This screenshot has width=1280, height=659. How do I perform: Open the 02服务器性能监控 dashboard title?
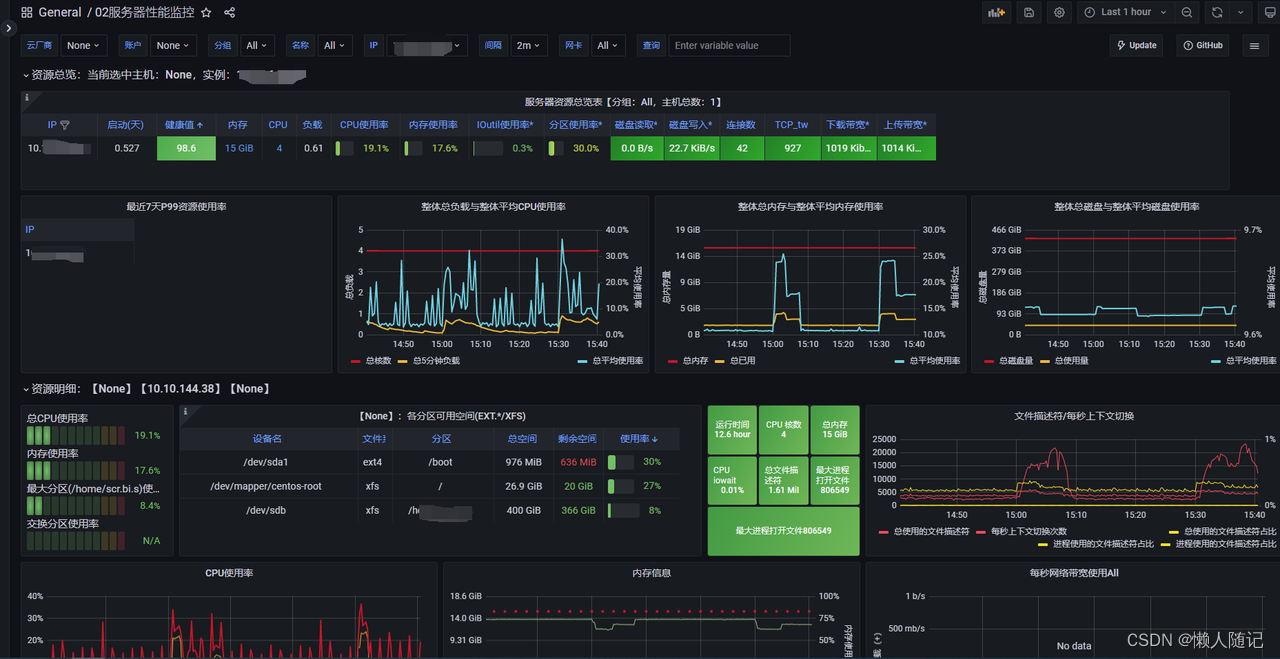point(145,13)
